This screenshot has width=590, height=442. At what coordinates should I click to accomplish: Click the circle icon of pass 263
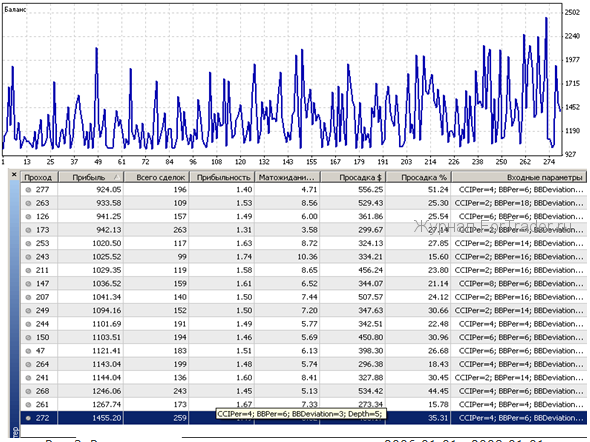tap(28, 204)
